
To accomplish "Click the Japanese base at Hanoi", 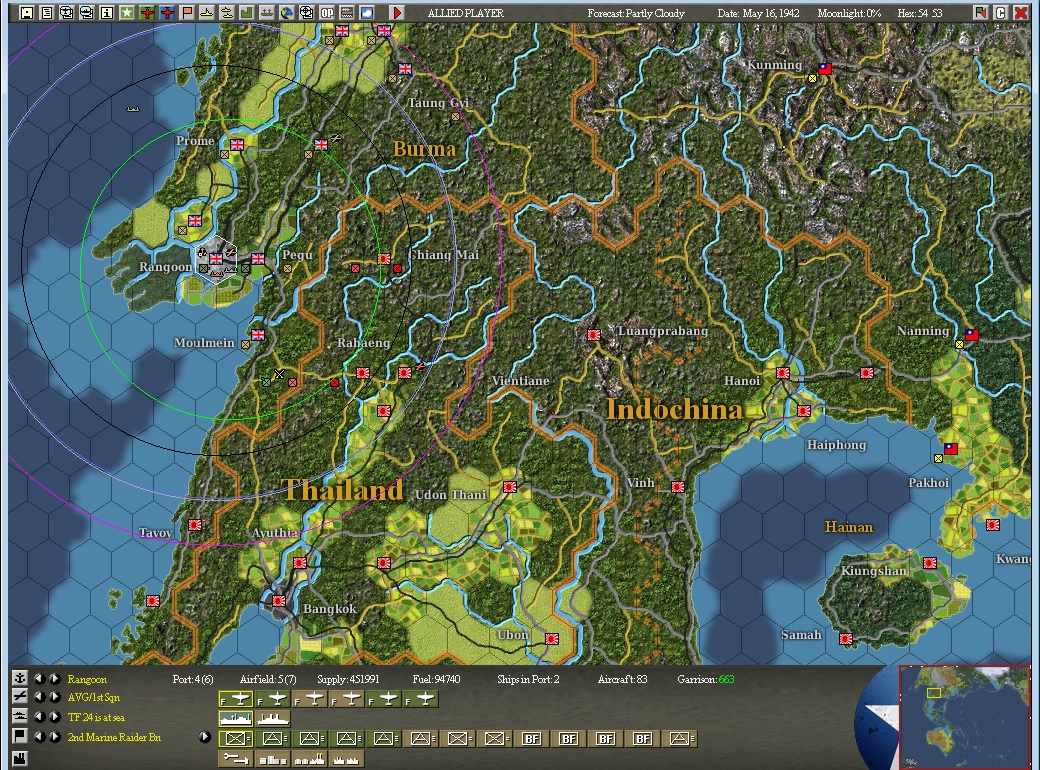I will click(783, 373).
